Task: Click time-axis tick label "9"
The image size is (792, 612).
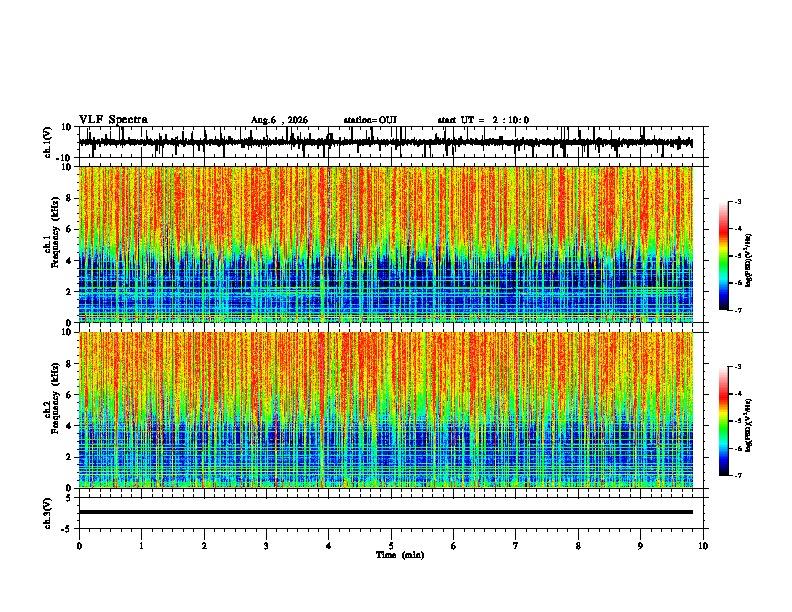Action: coord(640,546)
